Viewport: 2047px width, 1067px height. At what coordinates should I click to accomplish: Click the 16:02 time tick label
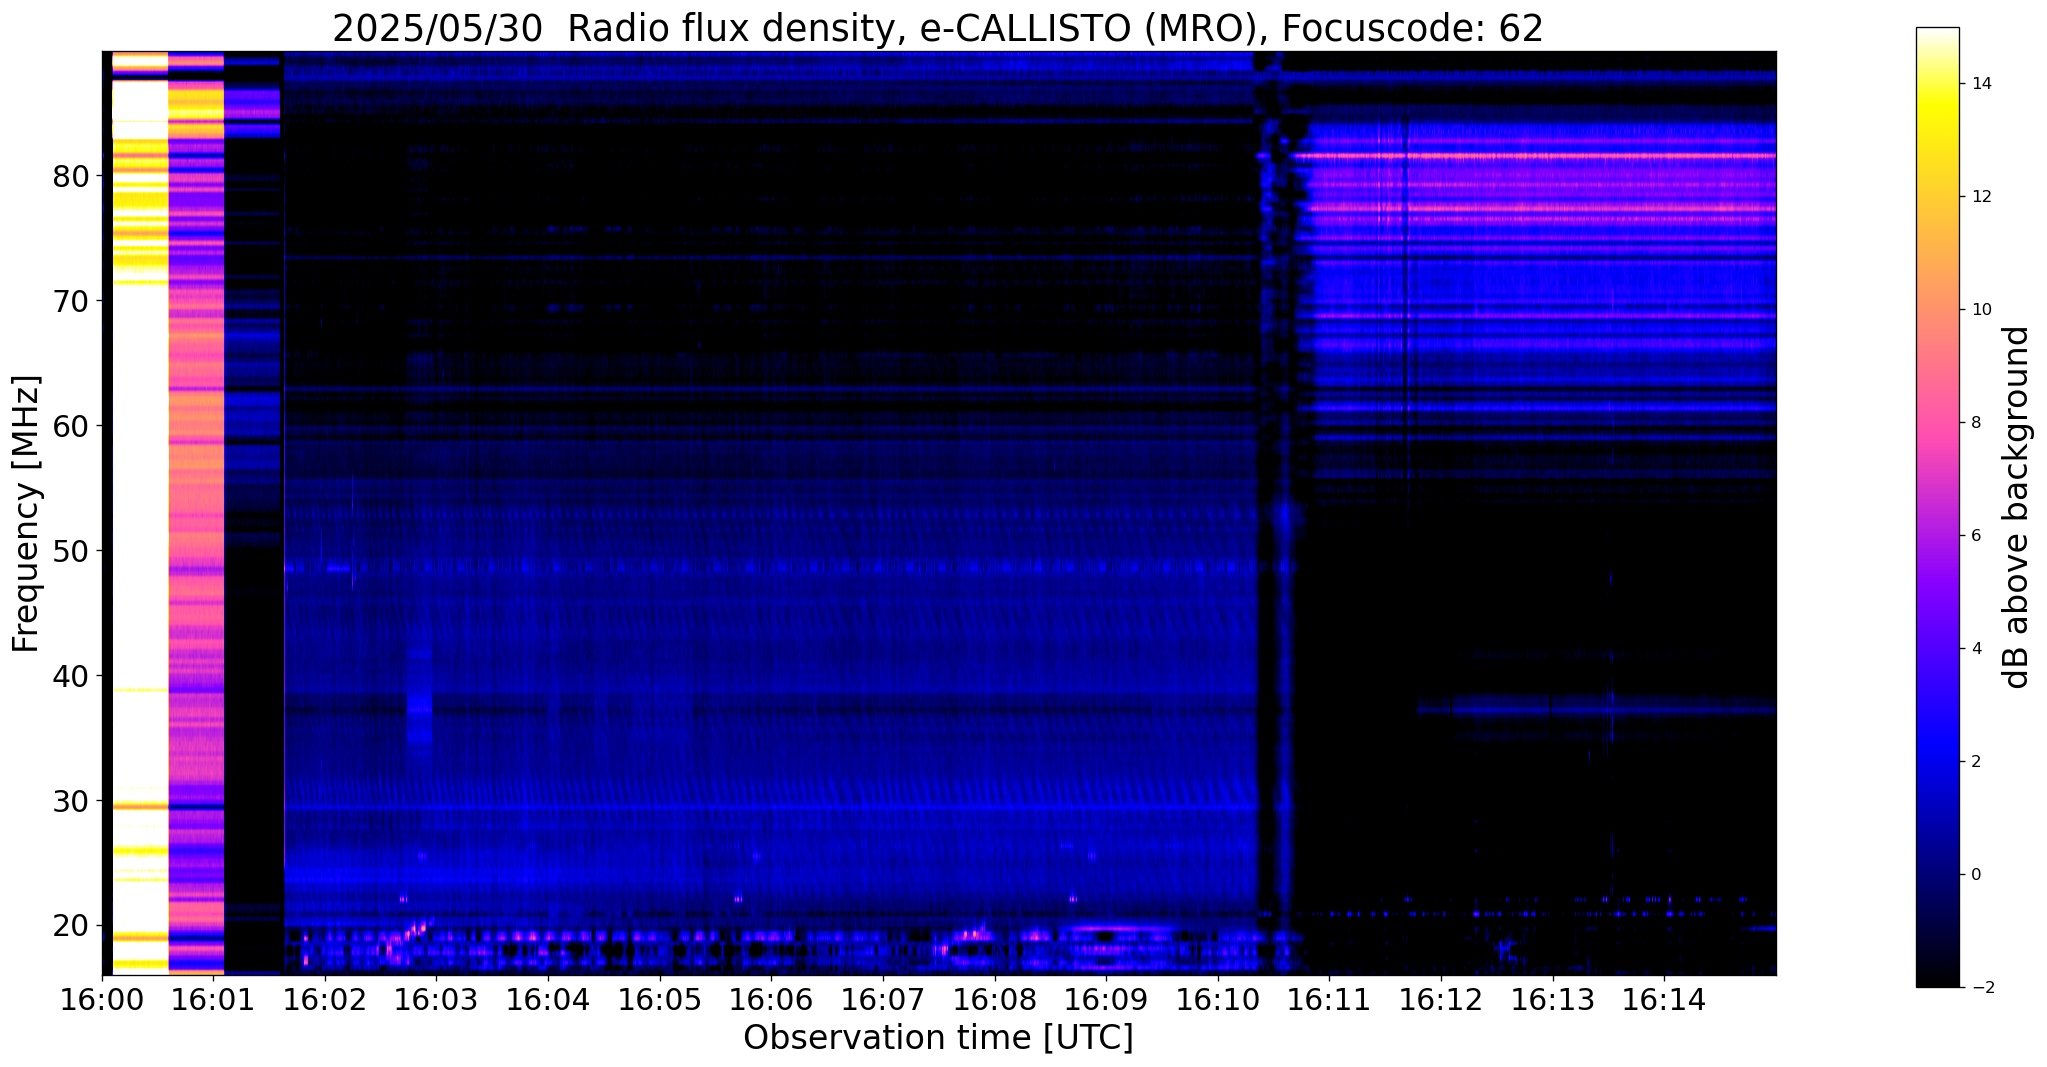pos(325,1000)
